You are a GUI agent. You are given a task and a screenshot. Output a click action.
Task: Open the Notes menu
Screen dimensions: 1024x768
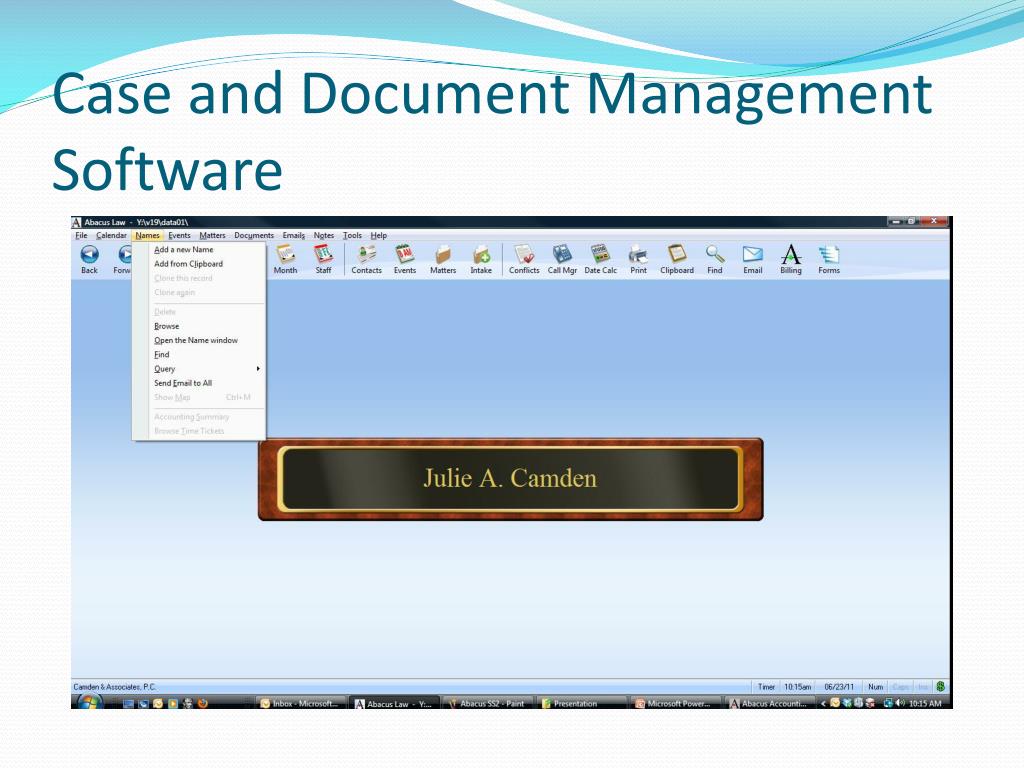[324, 235]
